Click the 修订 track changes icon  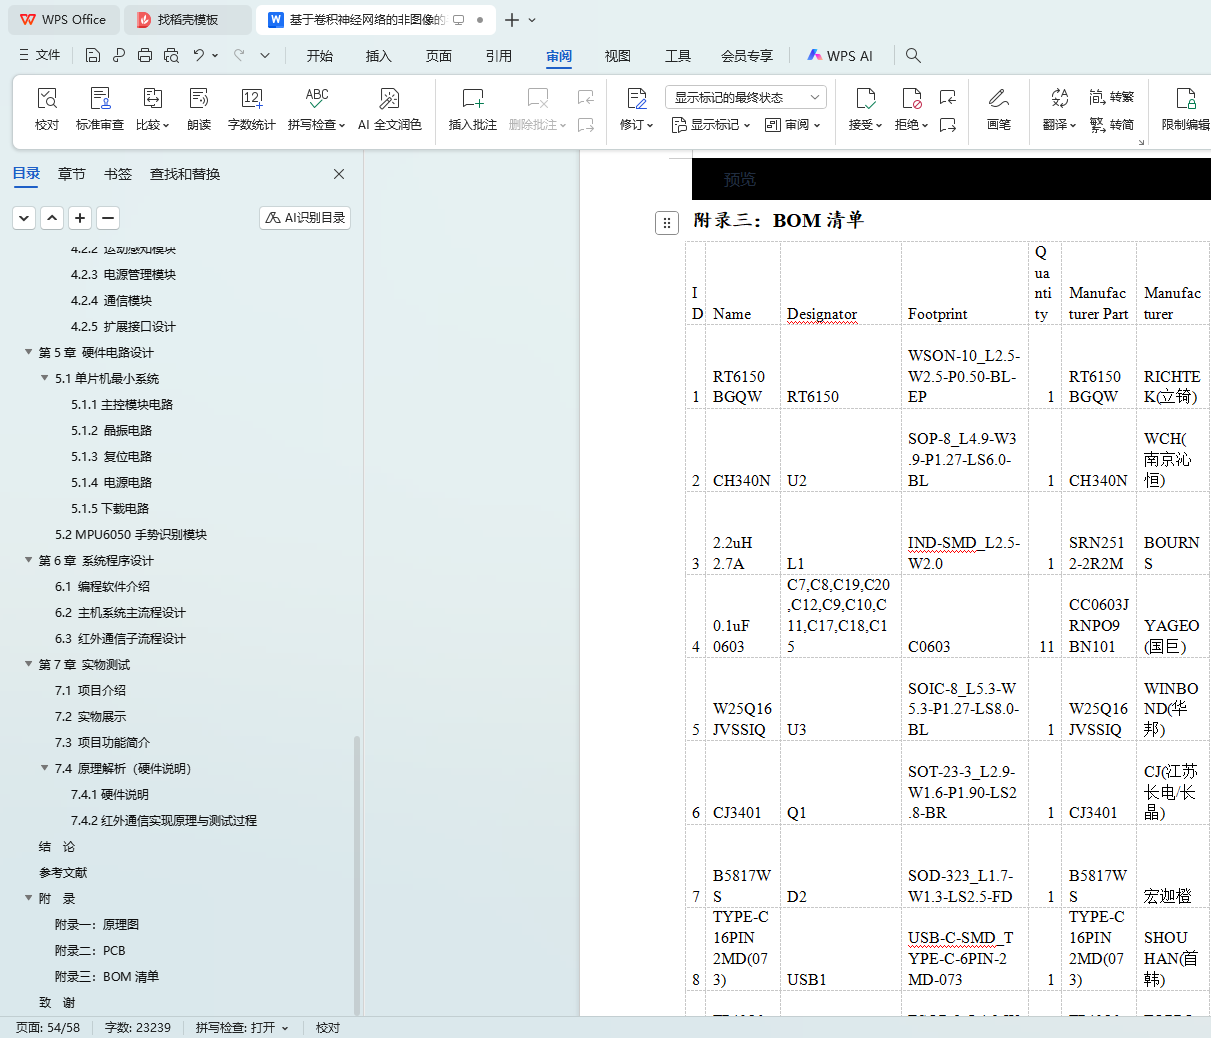[637, 98]
